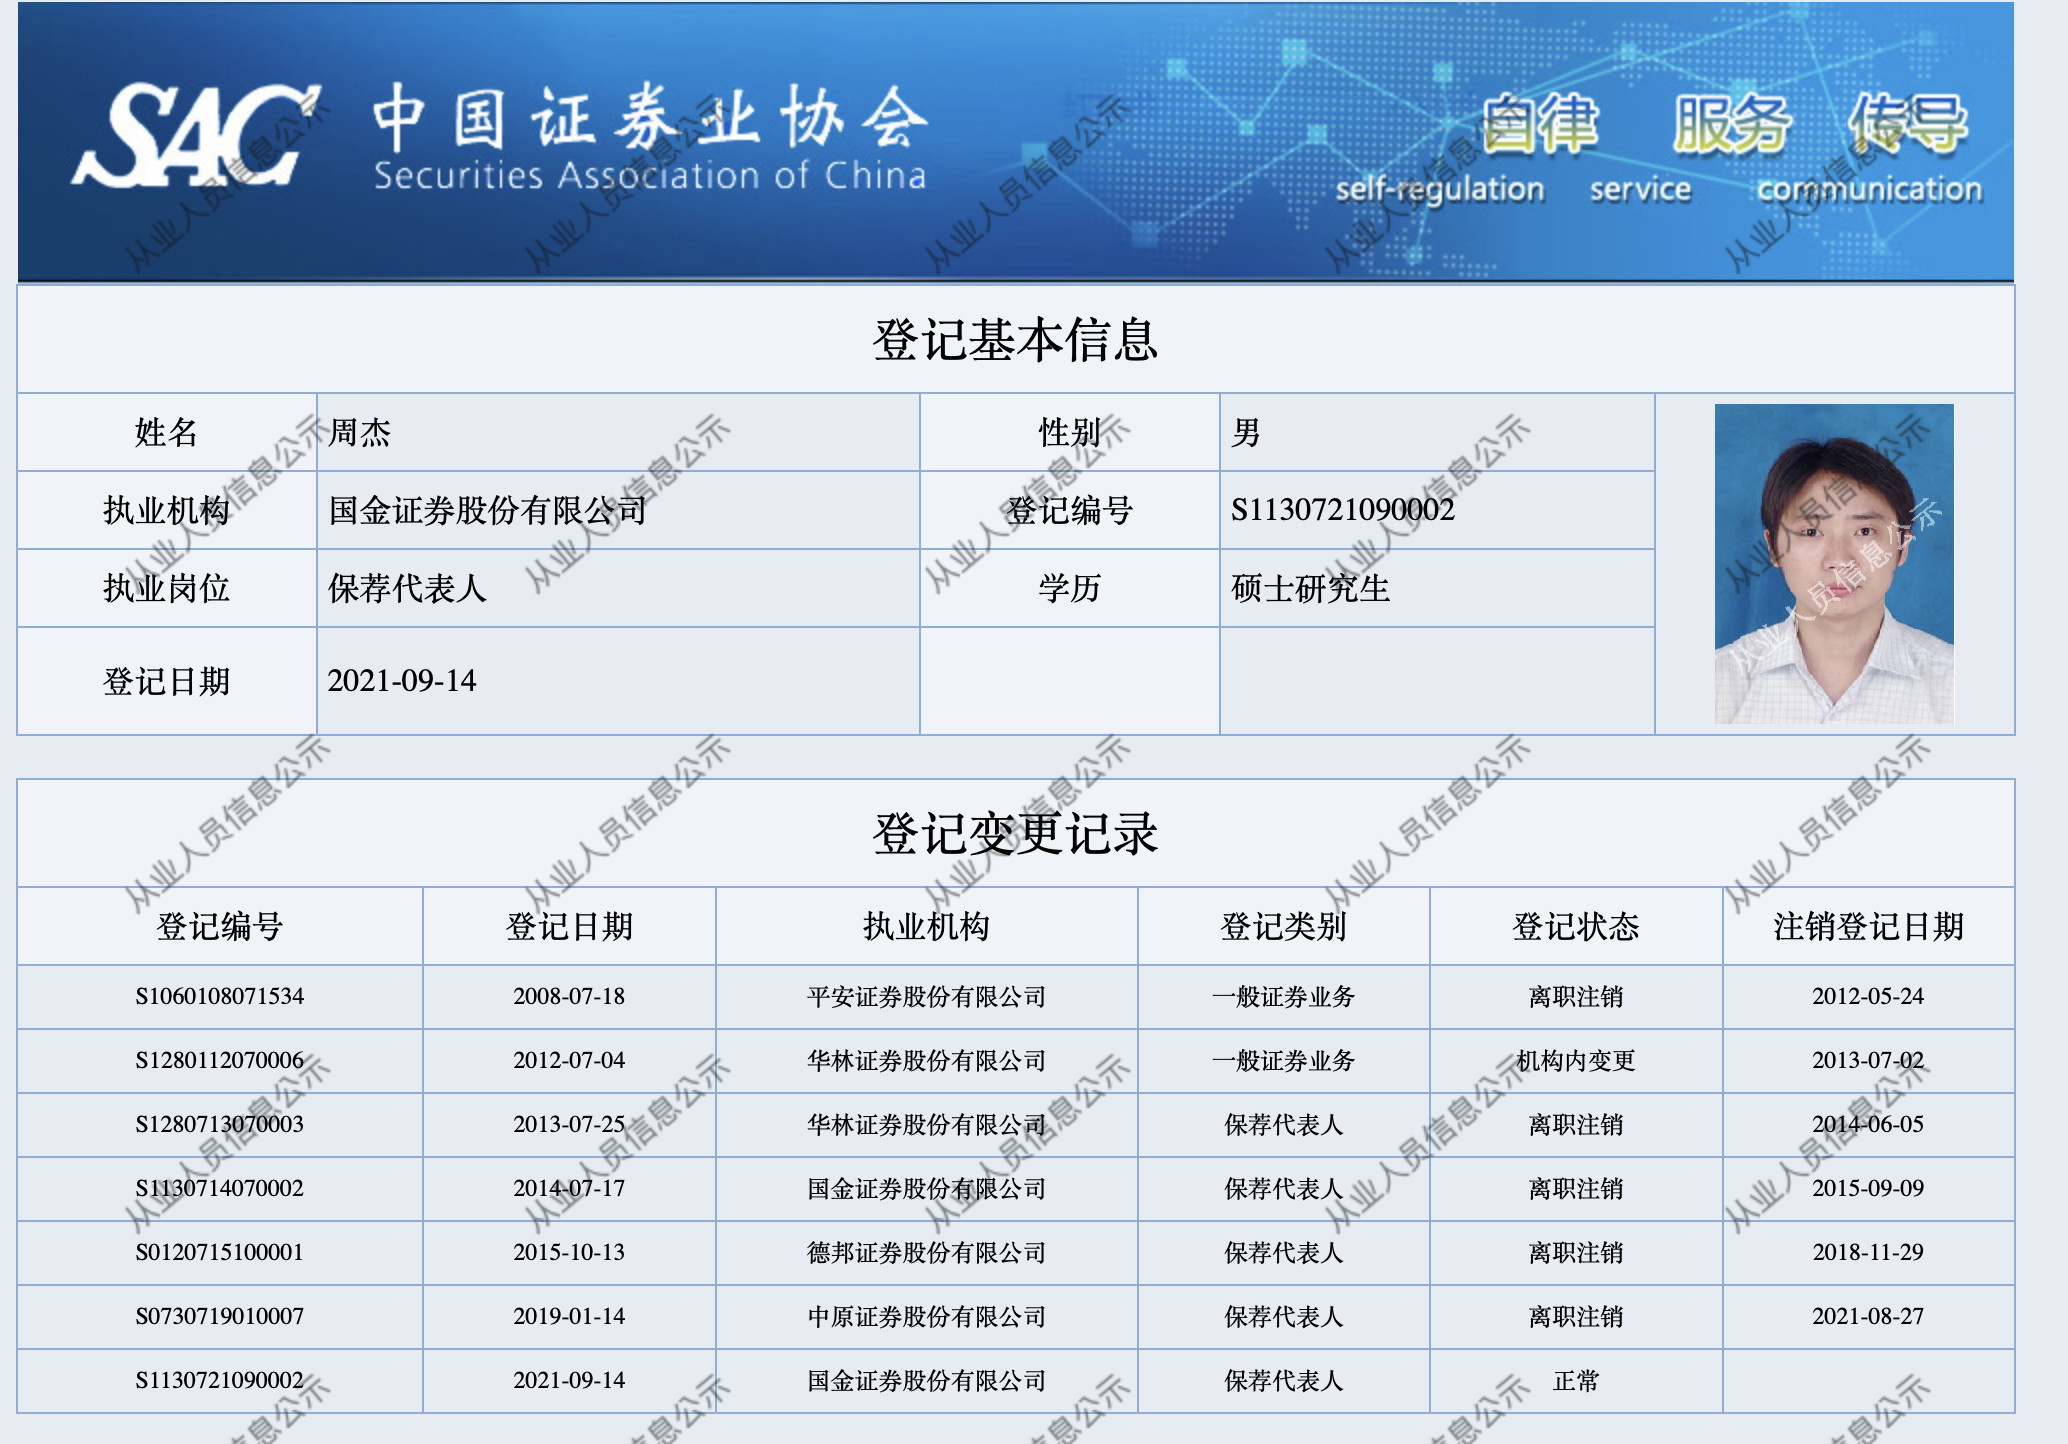
Task: Click the 硕士研究生 education value
Action: (x=1310, y=588)
